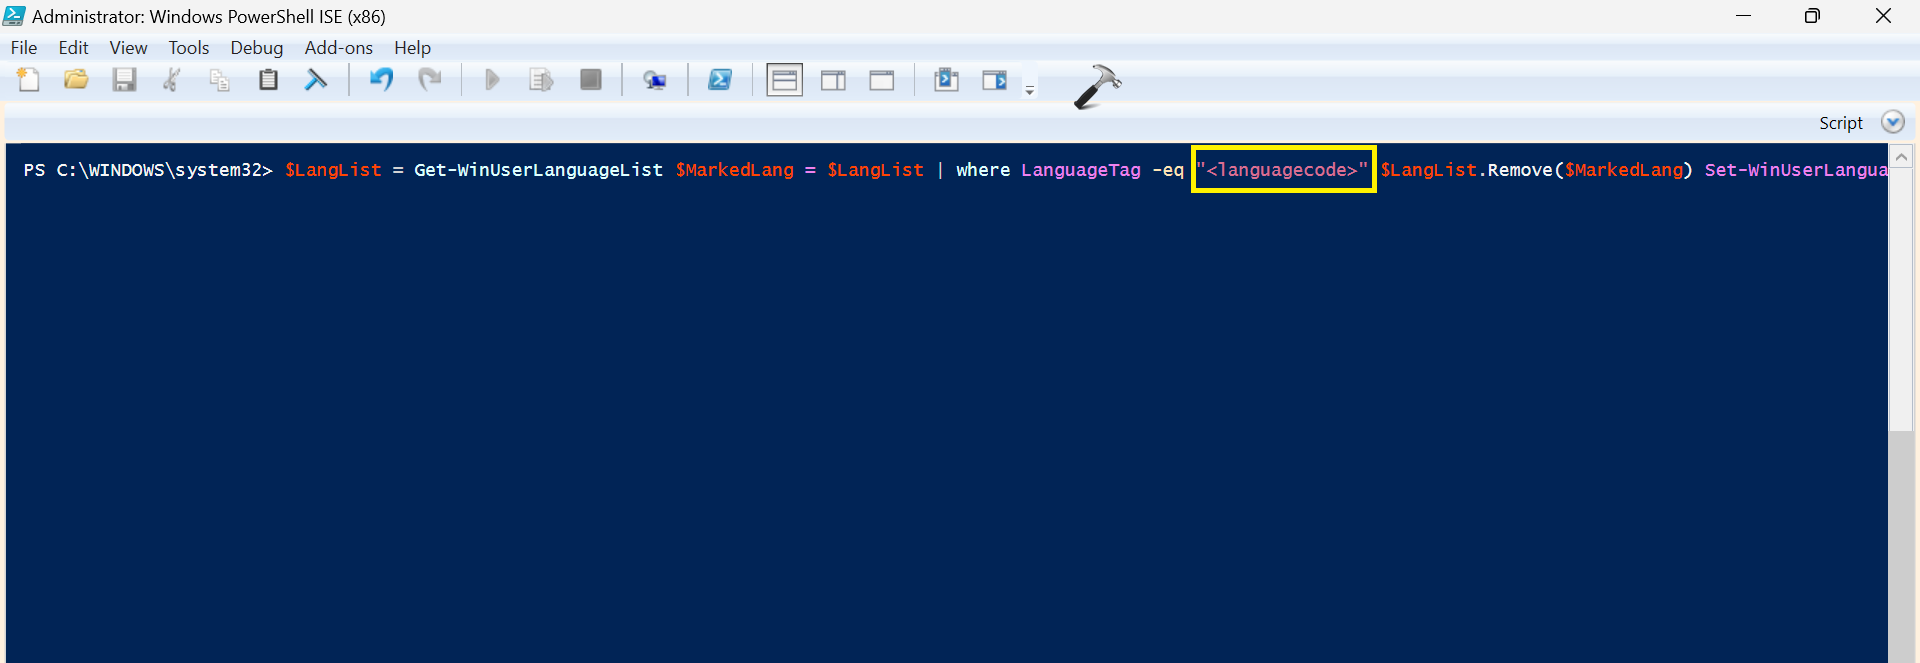Viewport: 1920px width, 663px height.
Task: Open the File menu
Action: tap(24, 48)
